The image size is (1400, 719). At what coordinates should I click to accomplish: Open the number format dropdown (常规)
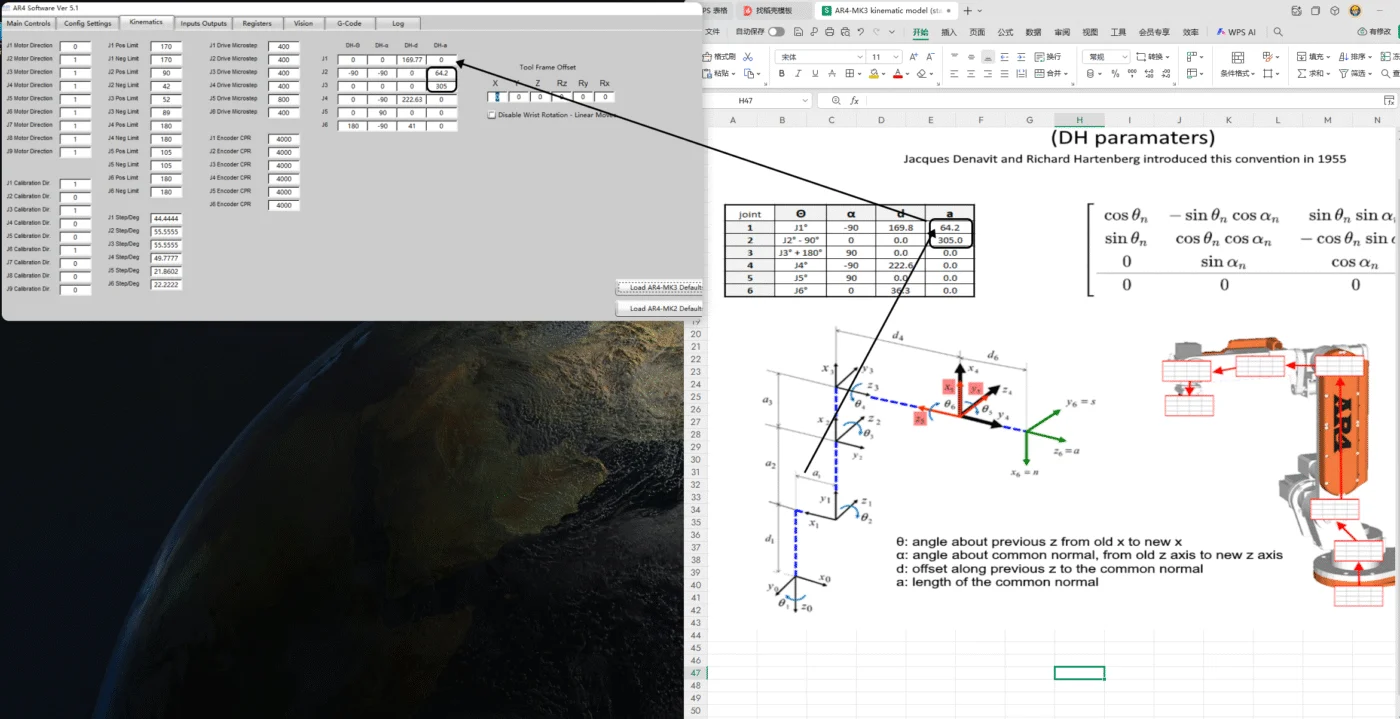tap(1124, 57)
